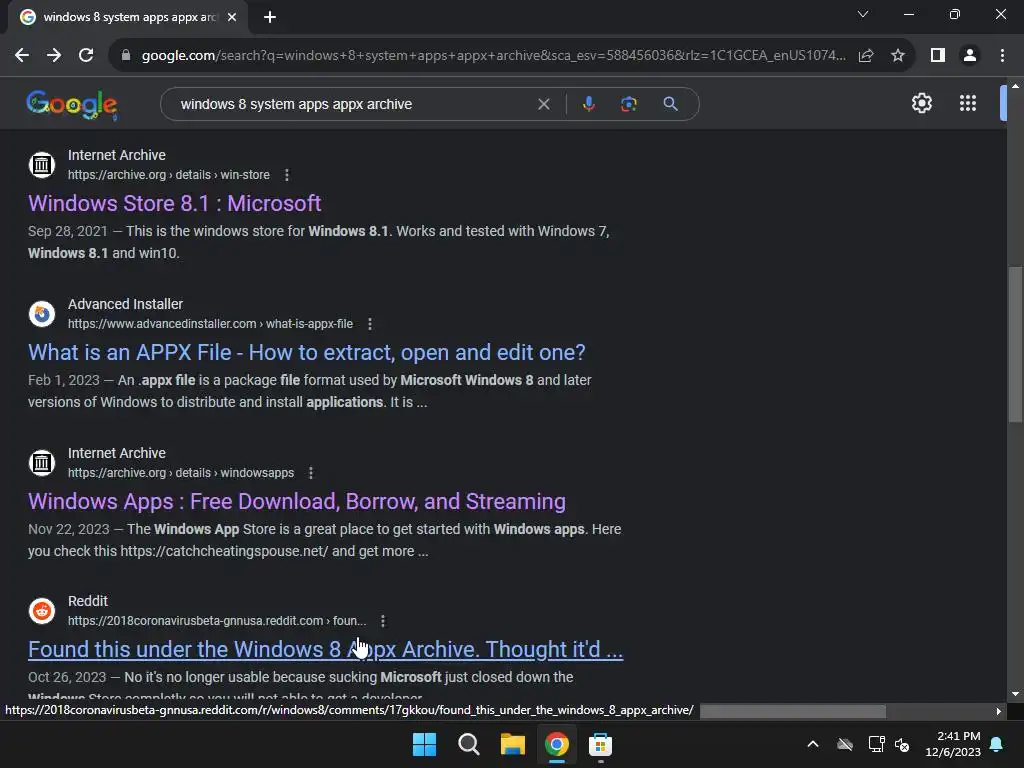Open Found this under Windows 8 Appx Archive result
The height and width of the screenshot is (768, 1024).
(x=325, y=649)
